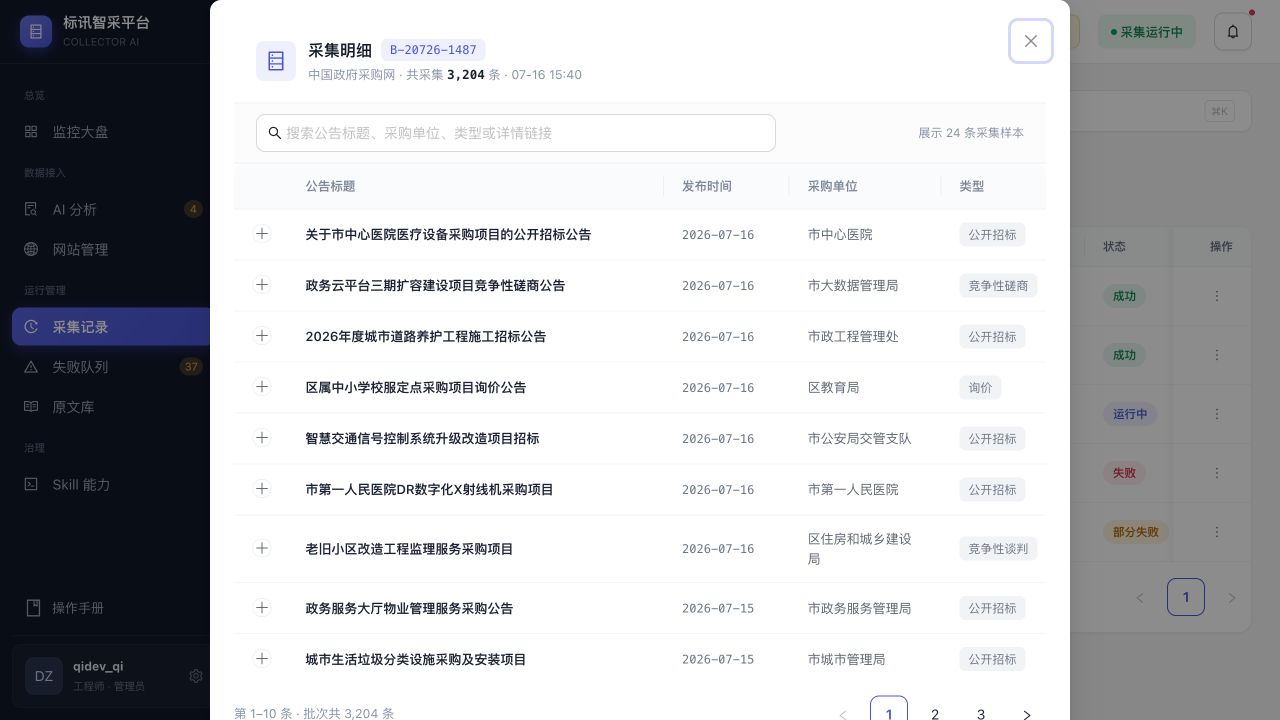
Task: Expand row 市第一人民医院DR数字化X射线机
Action: pos(262,488)
